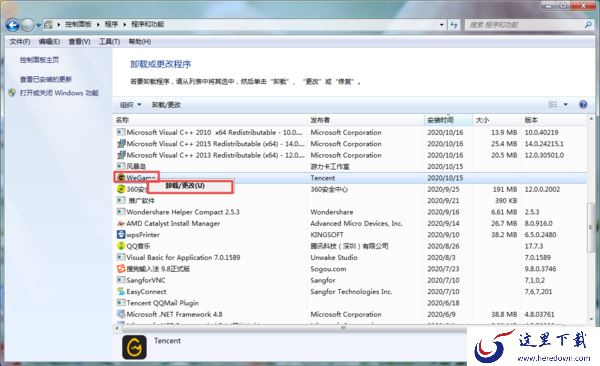Click the 推广软件 program icon
The height and width of the screenshot is (366, 600).
point(121,200)
